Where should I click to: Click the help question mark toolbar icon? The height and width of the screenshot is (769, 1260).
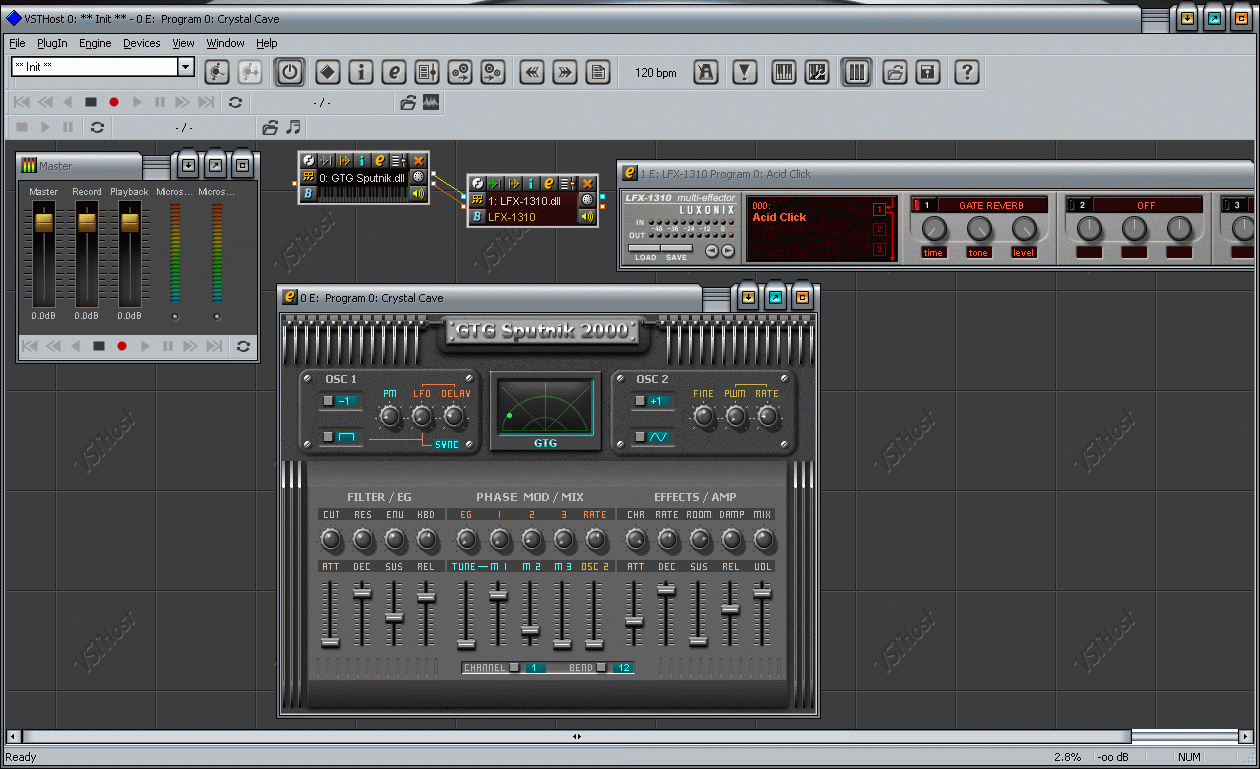coord(966,72)
